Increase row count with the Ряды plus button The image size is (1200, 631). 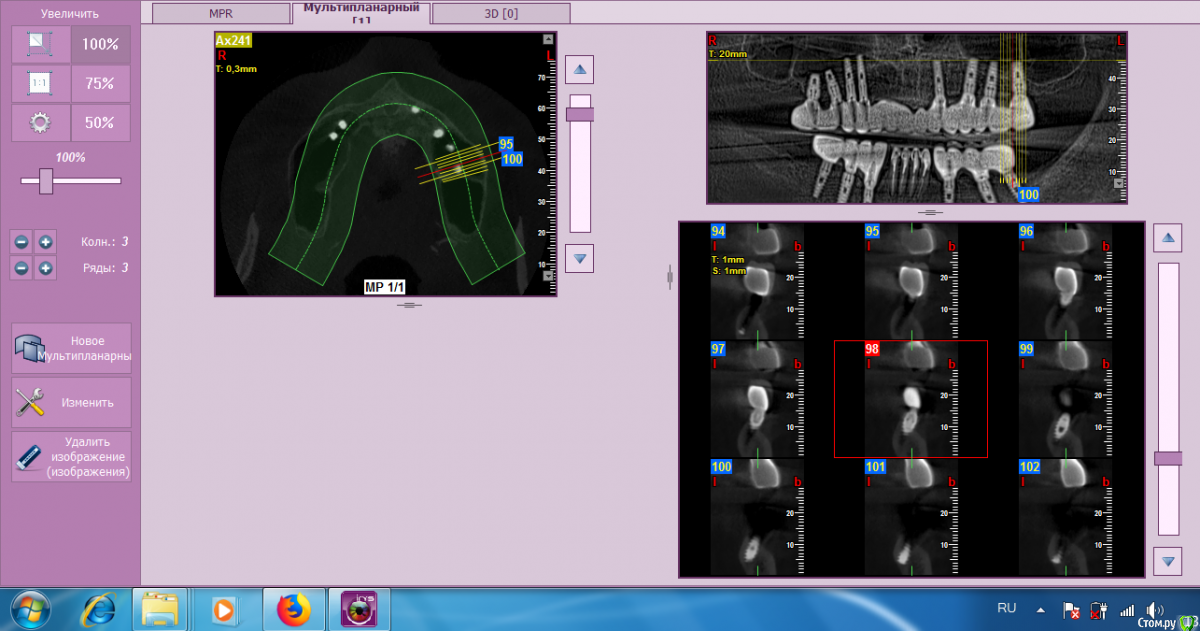click(x=46, y=268)
